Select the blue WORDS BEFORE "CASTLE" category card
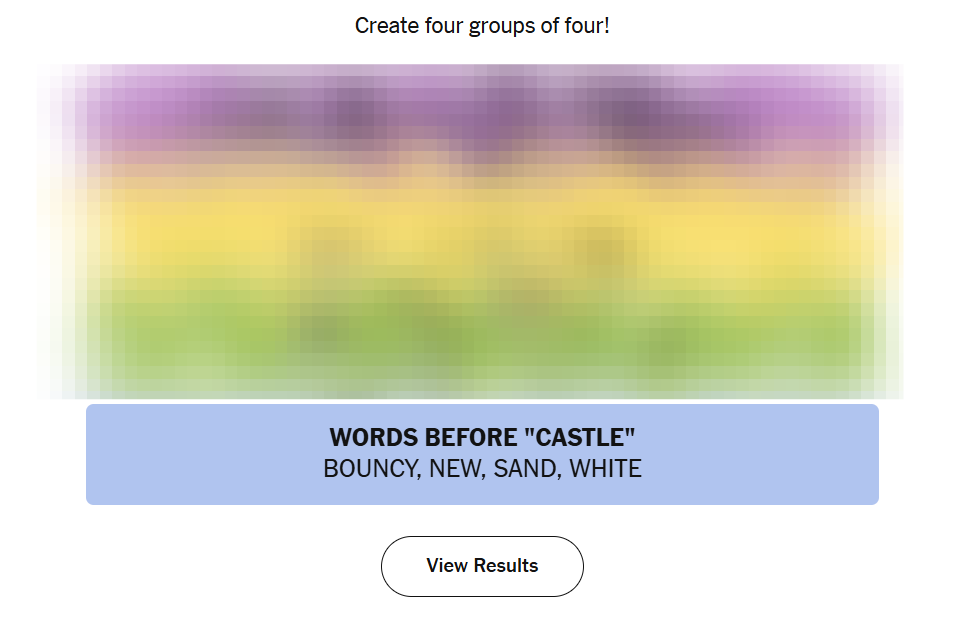 click(x=482, y=454)
